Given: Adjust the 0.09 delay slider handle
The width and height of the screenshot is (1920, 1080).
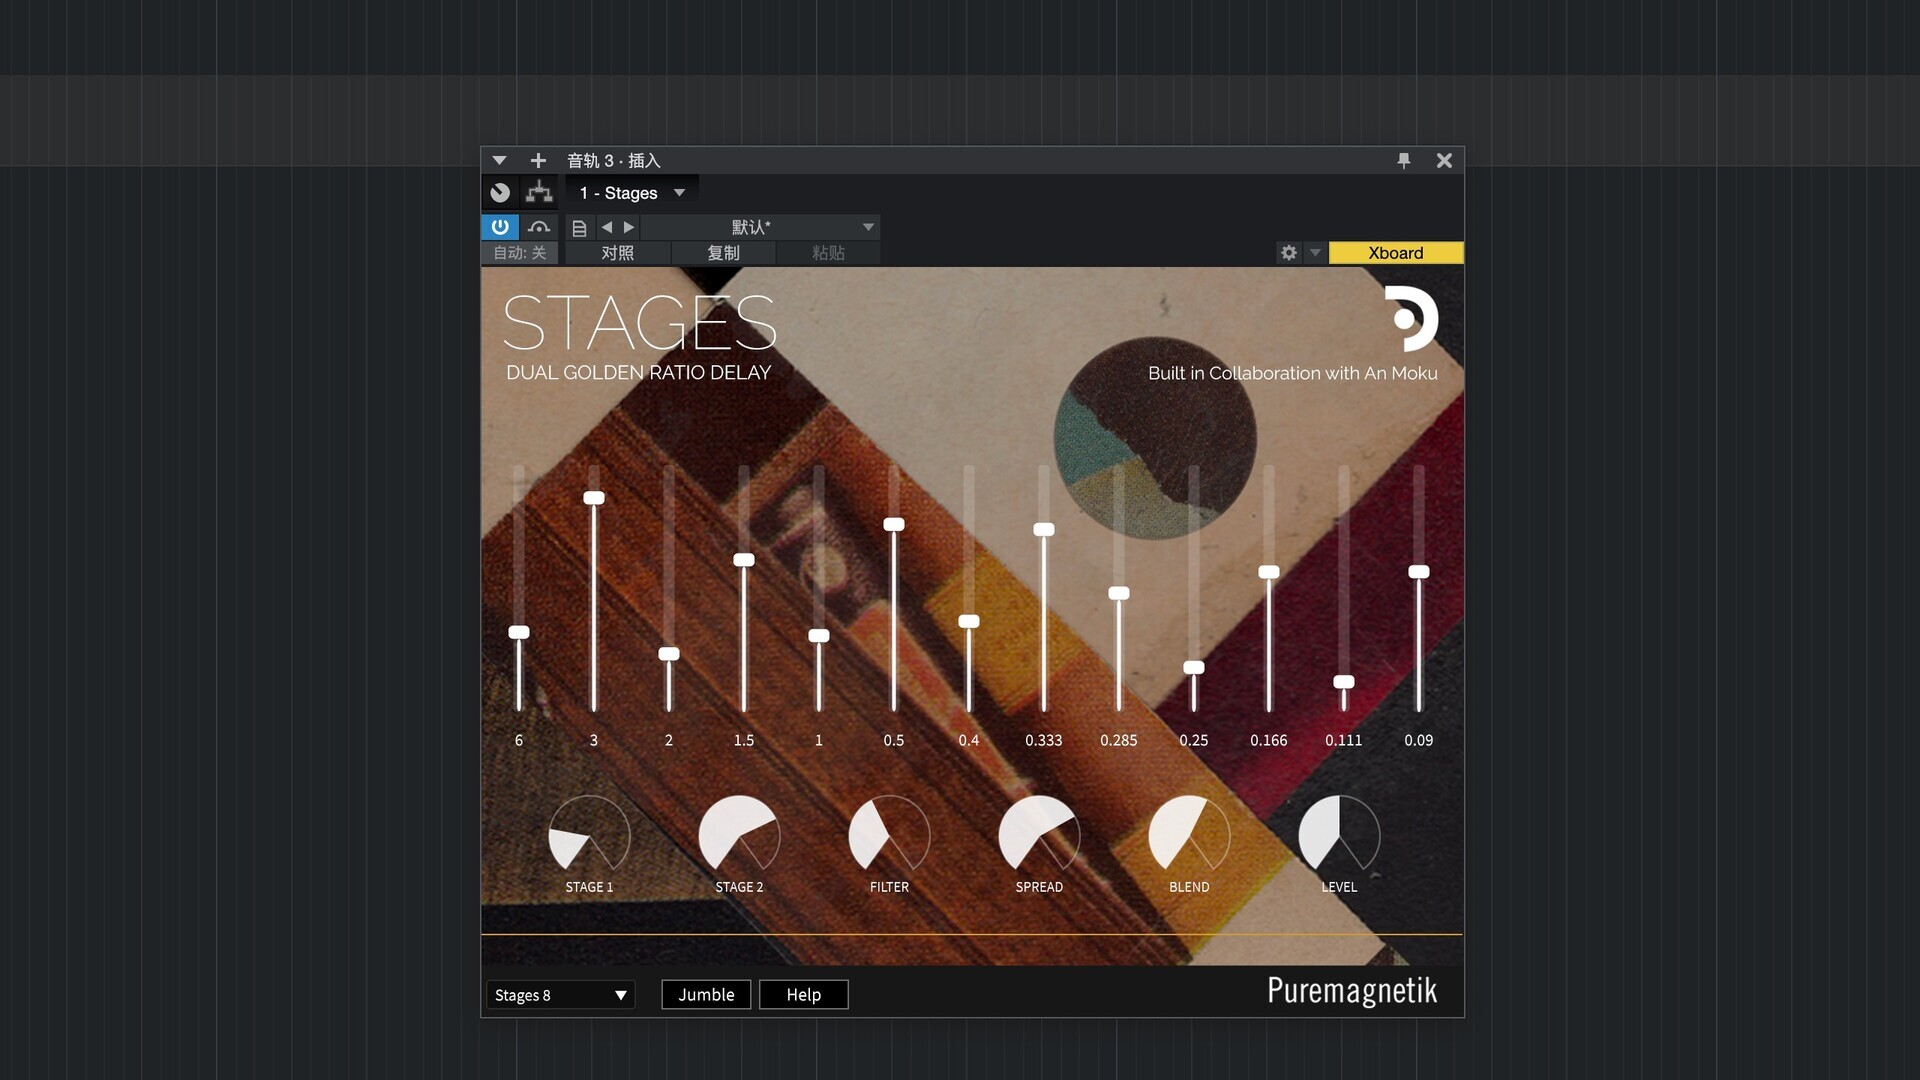Looking at the screenshot, I should (x=1419, y=572).
